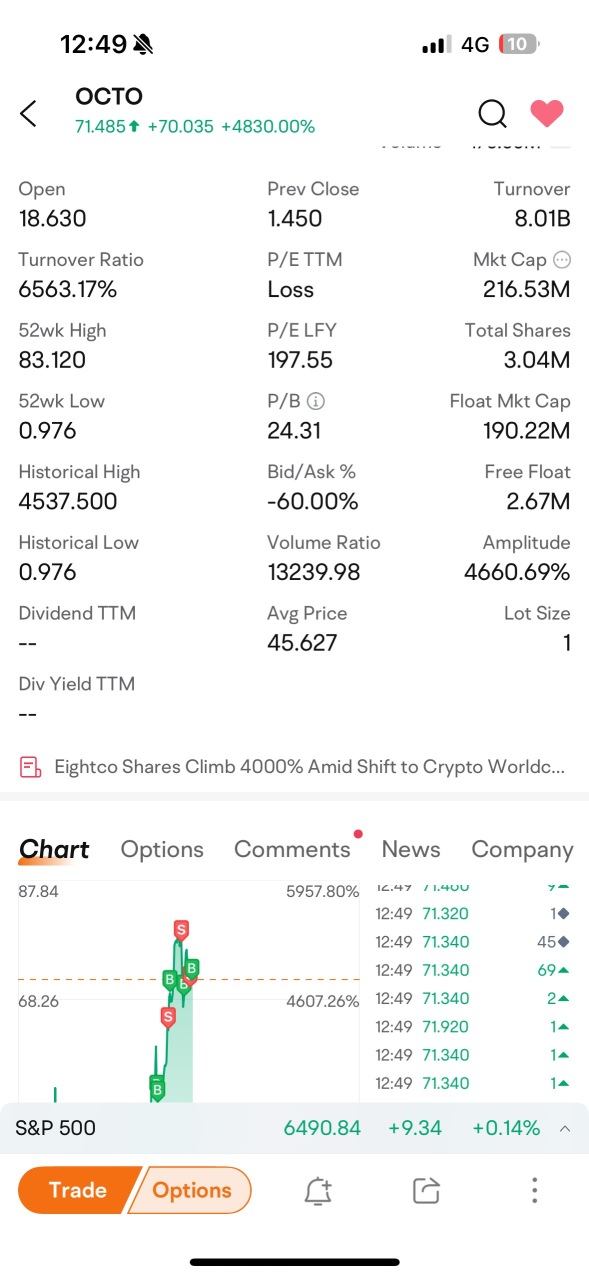Collapse the S&P 500 bar with the chevron
This screenshot has width=589, height=1278.
565,1127
